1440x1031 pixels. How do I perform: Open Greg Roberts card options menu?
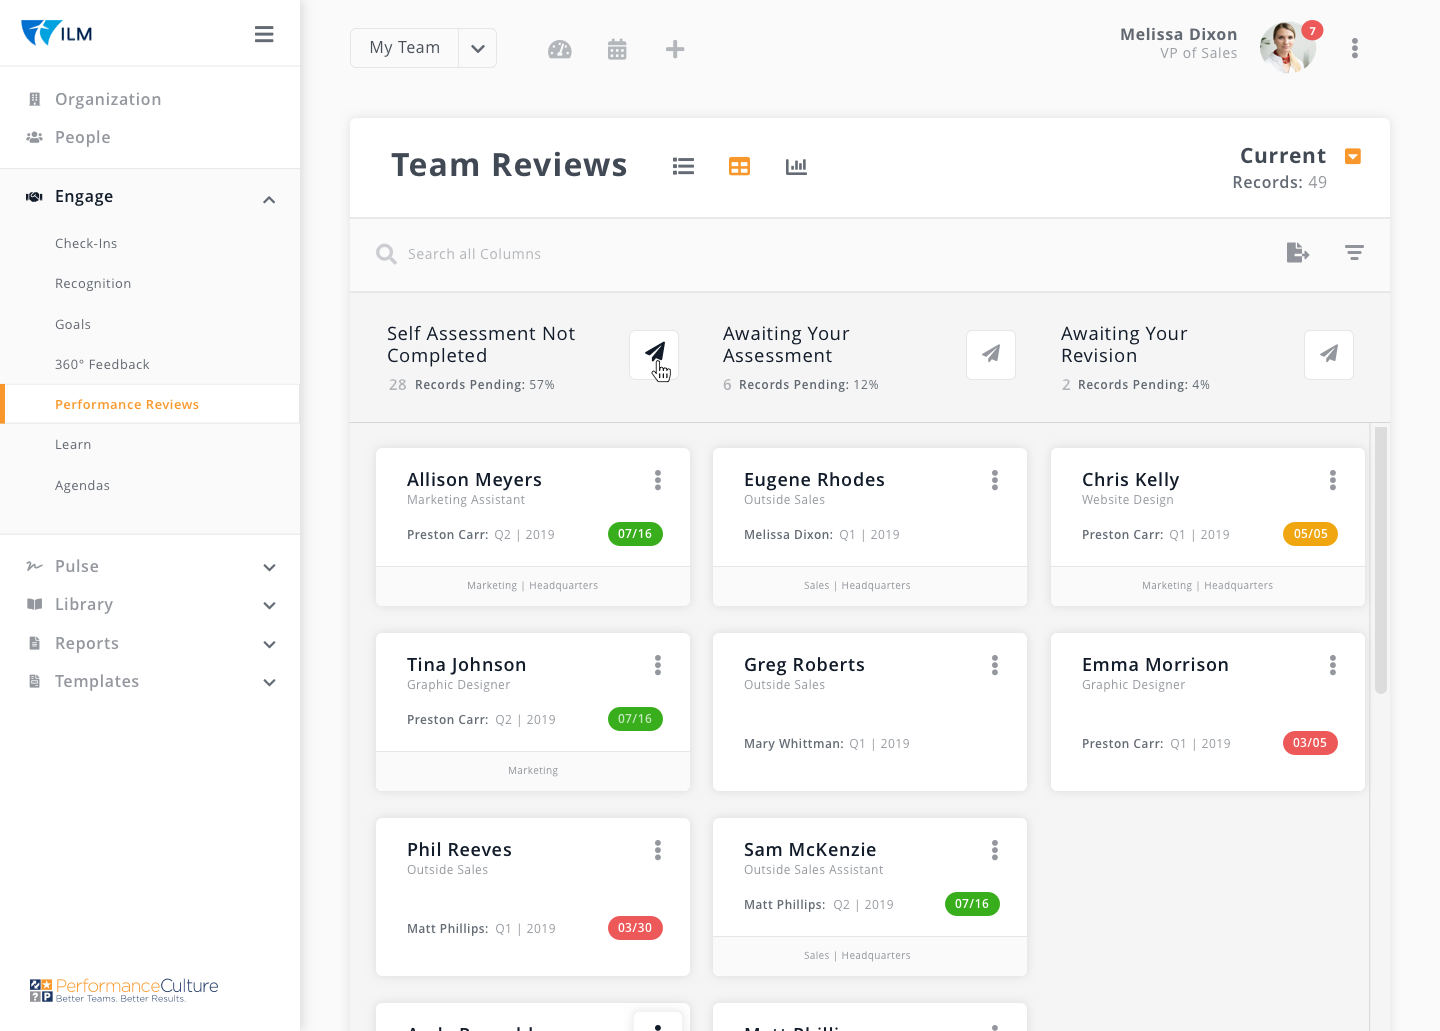coord(995,666)
